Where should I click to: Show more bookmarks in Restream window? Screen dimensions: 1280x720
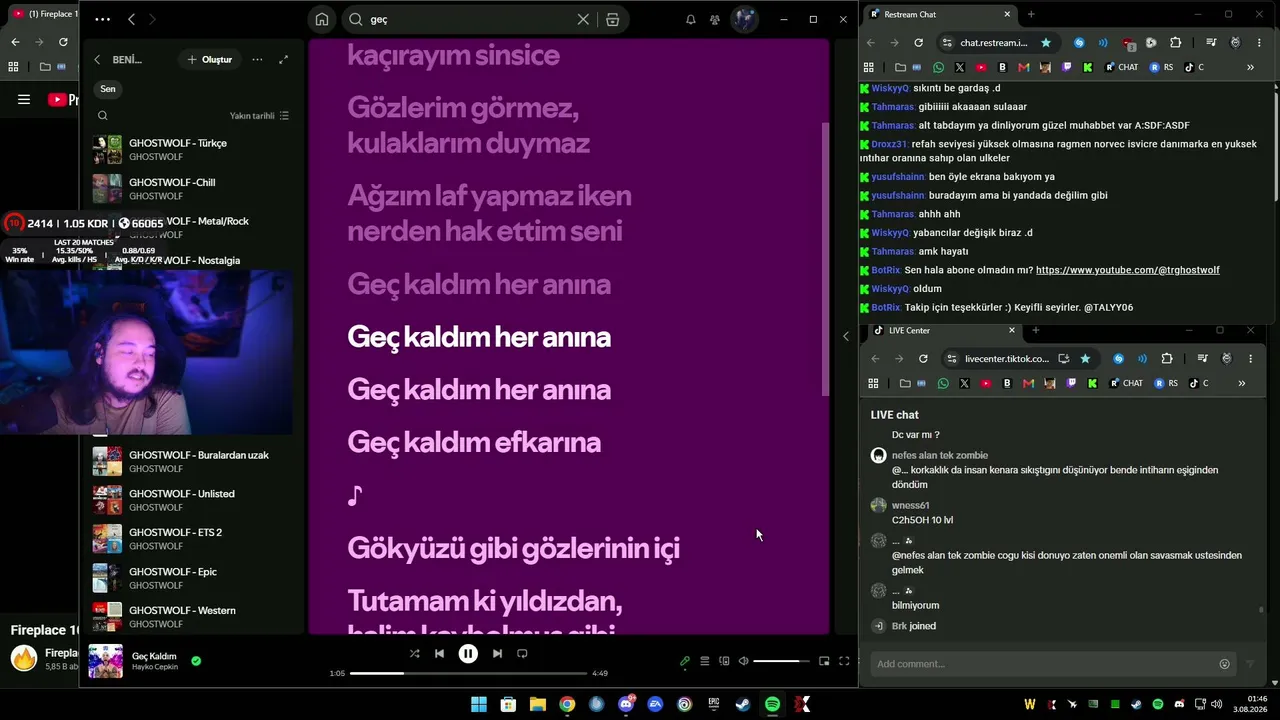[1250, 67]
